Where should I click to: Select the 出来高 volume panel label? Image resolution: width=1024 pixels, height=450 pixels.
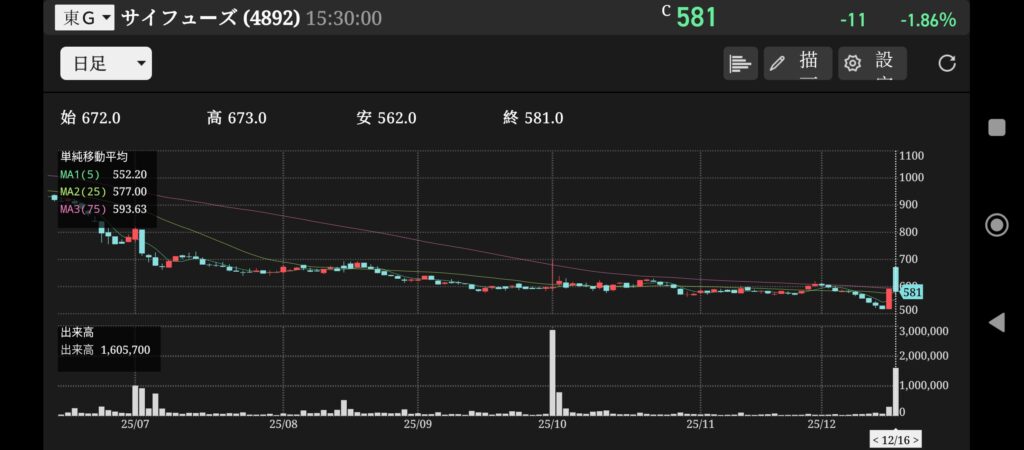(x=78, y=332)
